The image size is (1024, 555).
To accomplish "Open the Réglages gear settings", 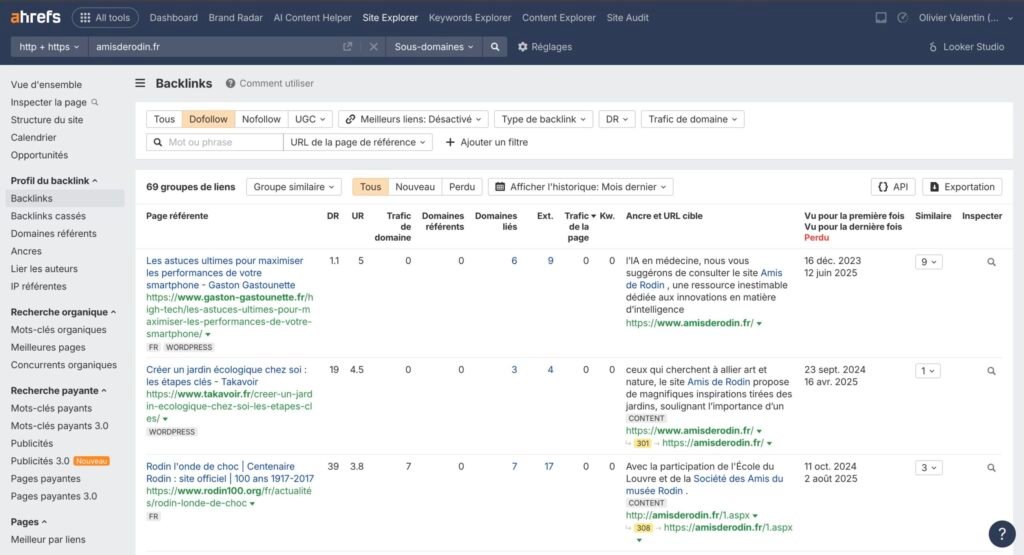I will (545, 47).
